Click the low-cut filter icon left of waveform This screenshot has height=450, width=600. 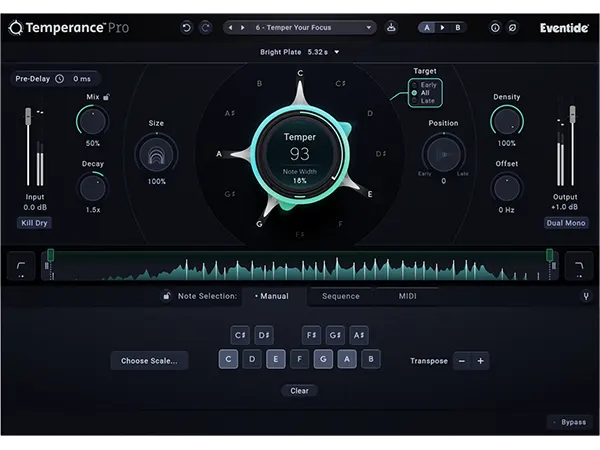pyautogui.click(x=21, y=266)
